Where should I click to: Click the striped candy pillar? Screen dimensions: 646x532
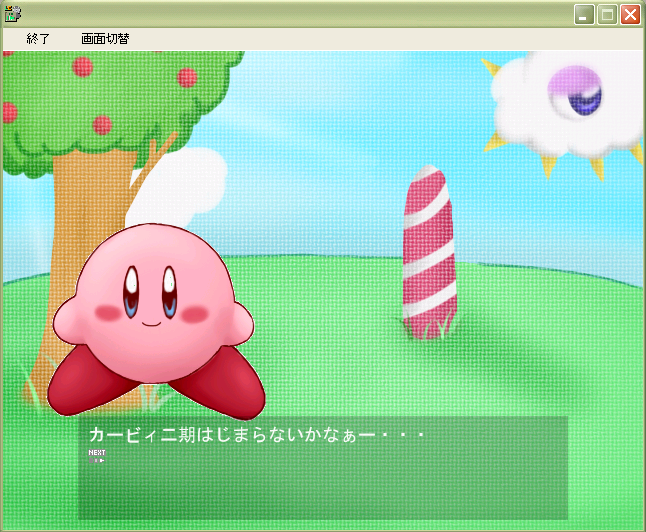coord(429,252)
